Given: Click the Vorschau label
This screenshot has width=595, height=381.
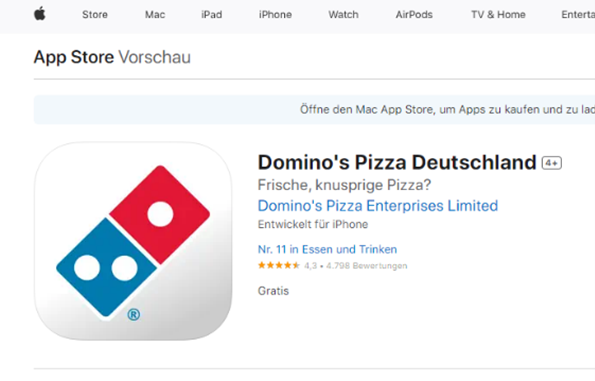Looking at the screenshot, I should (154, 57).
